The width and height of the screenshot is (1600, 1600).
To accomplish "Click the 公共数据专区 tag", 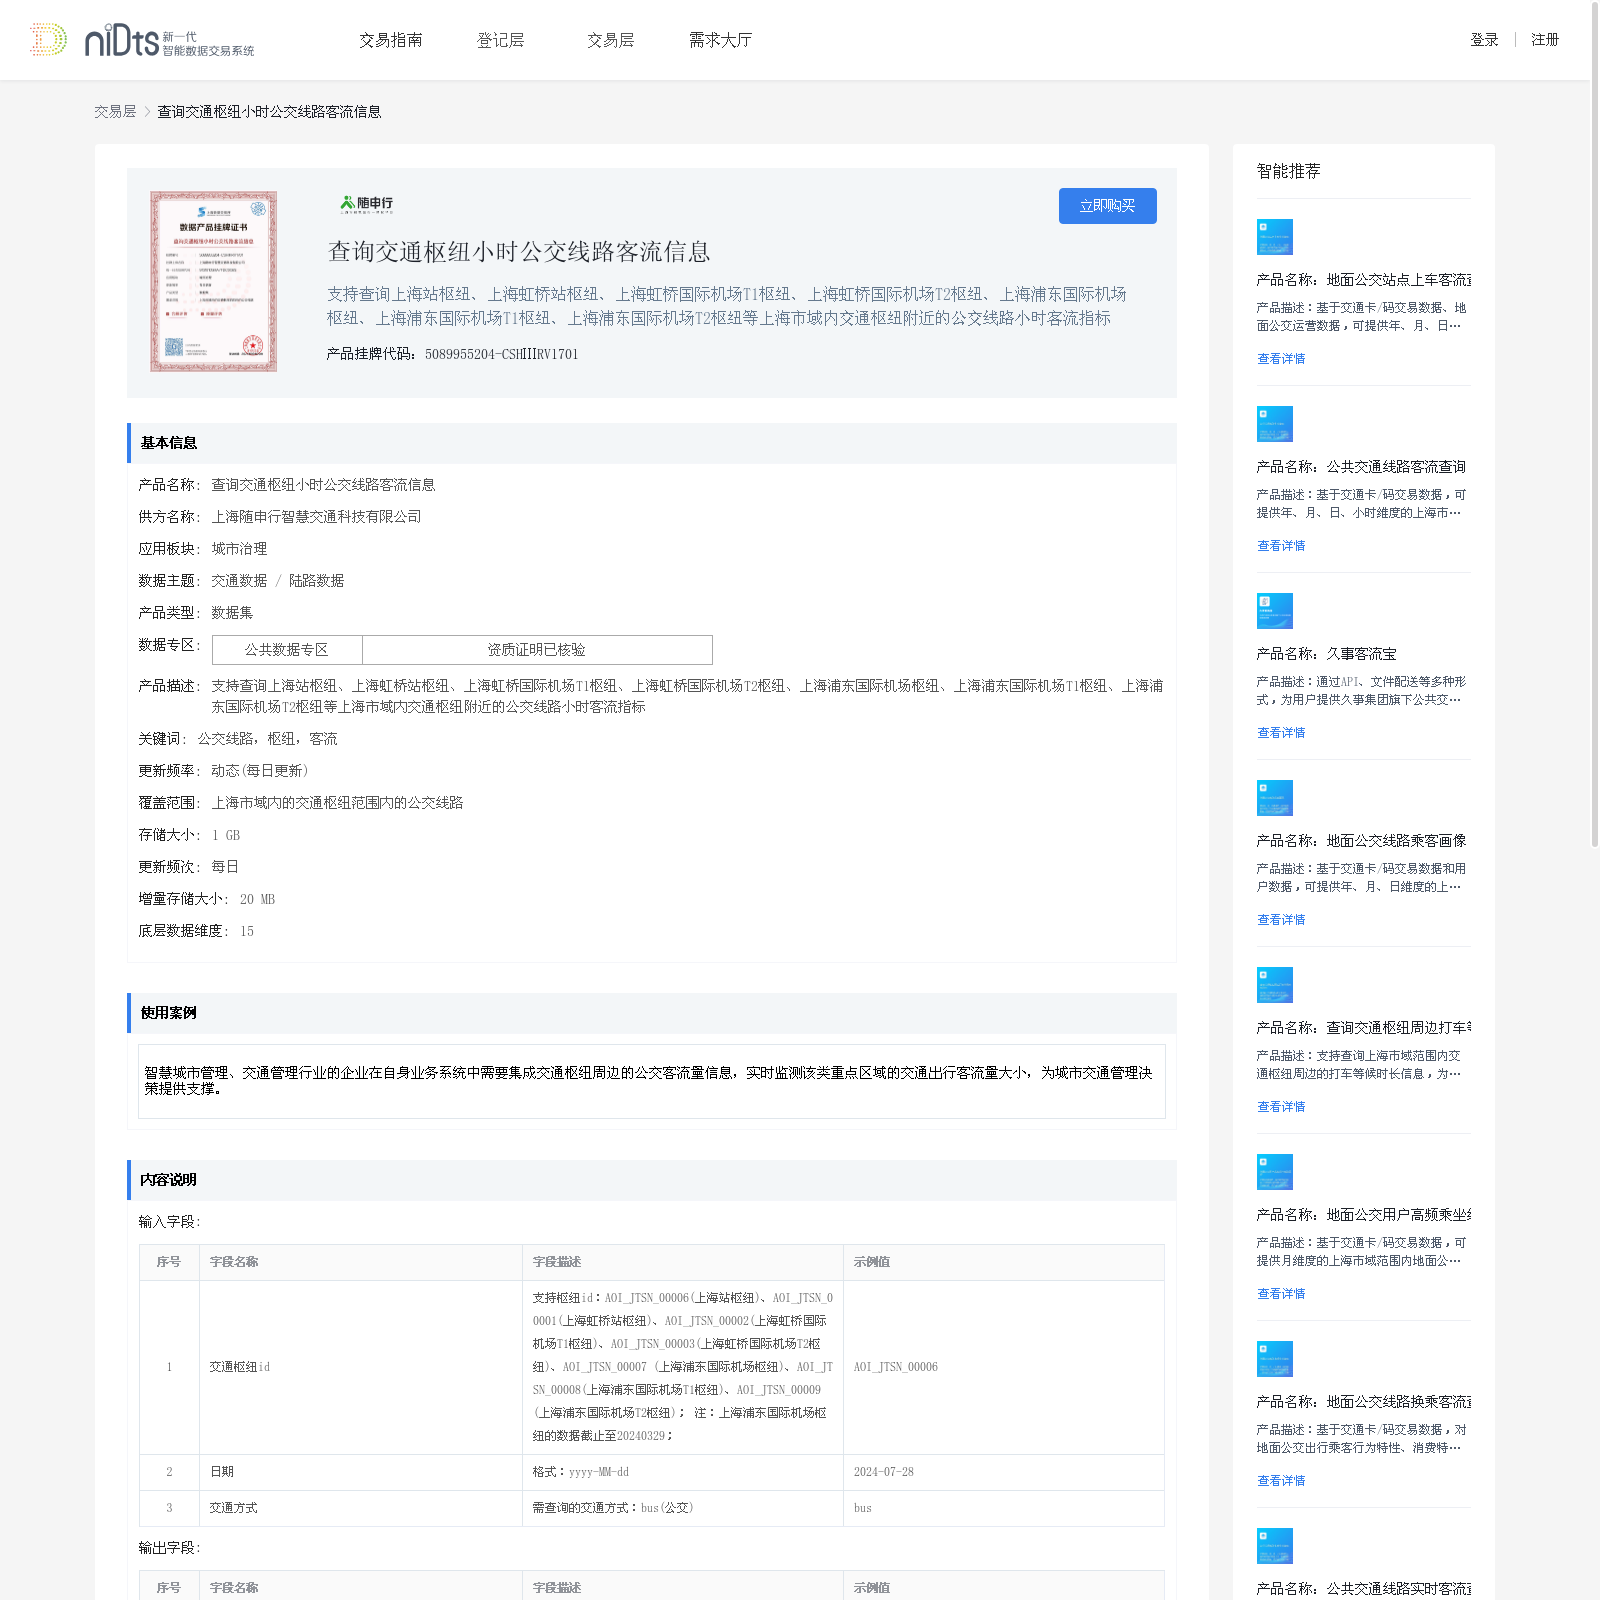I will coord(287,650).
